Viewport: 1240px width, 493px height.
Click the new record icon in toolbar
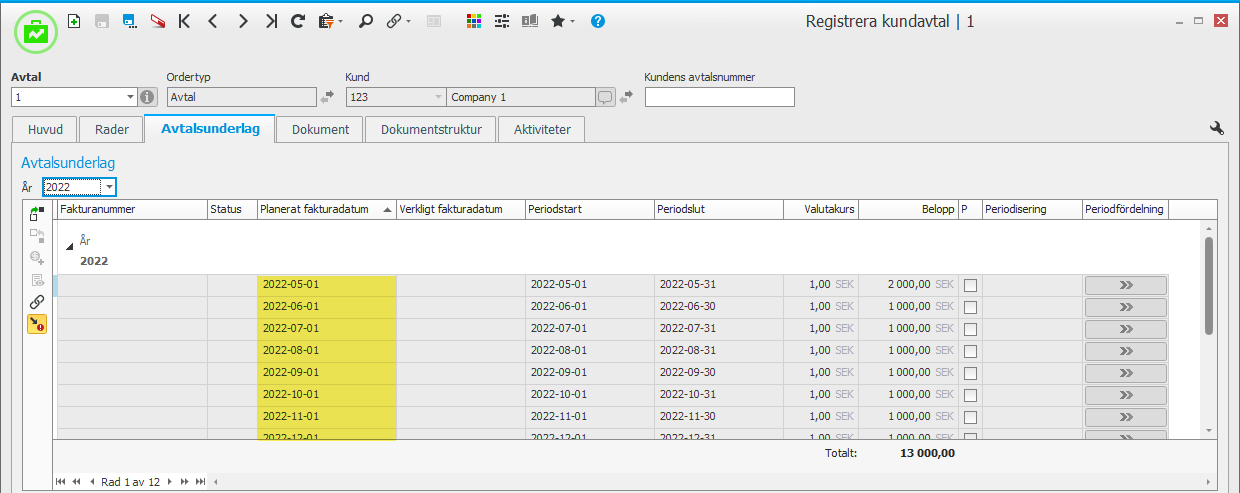point(74,20)
